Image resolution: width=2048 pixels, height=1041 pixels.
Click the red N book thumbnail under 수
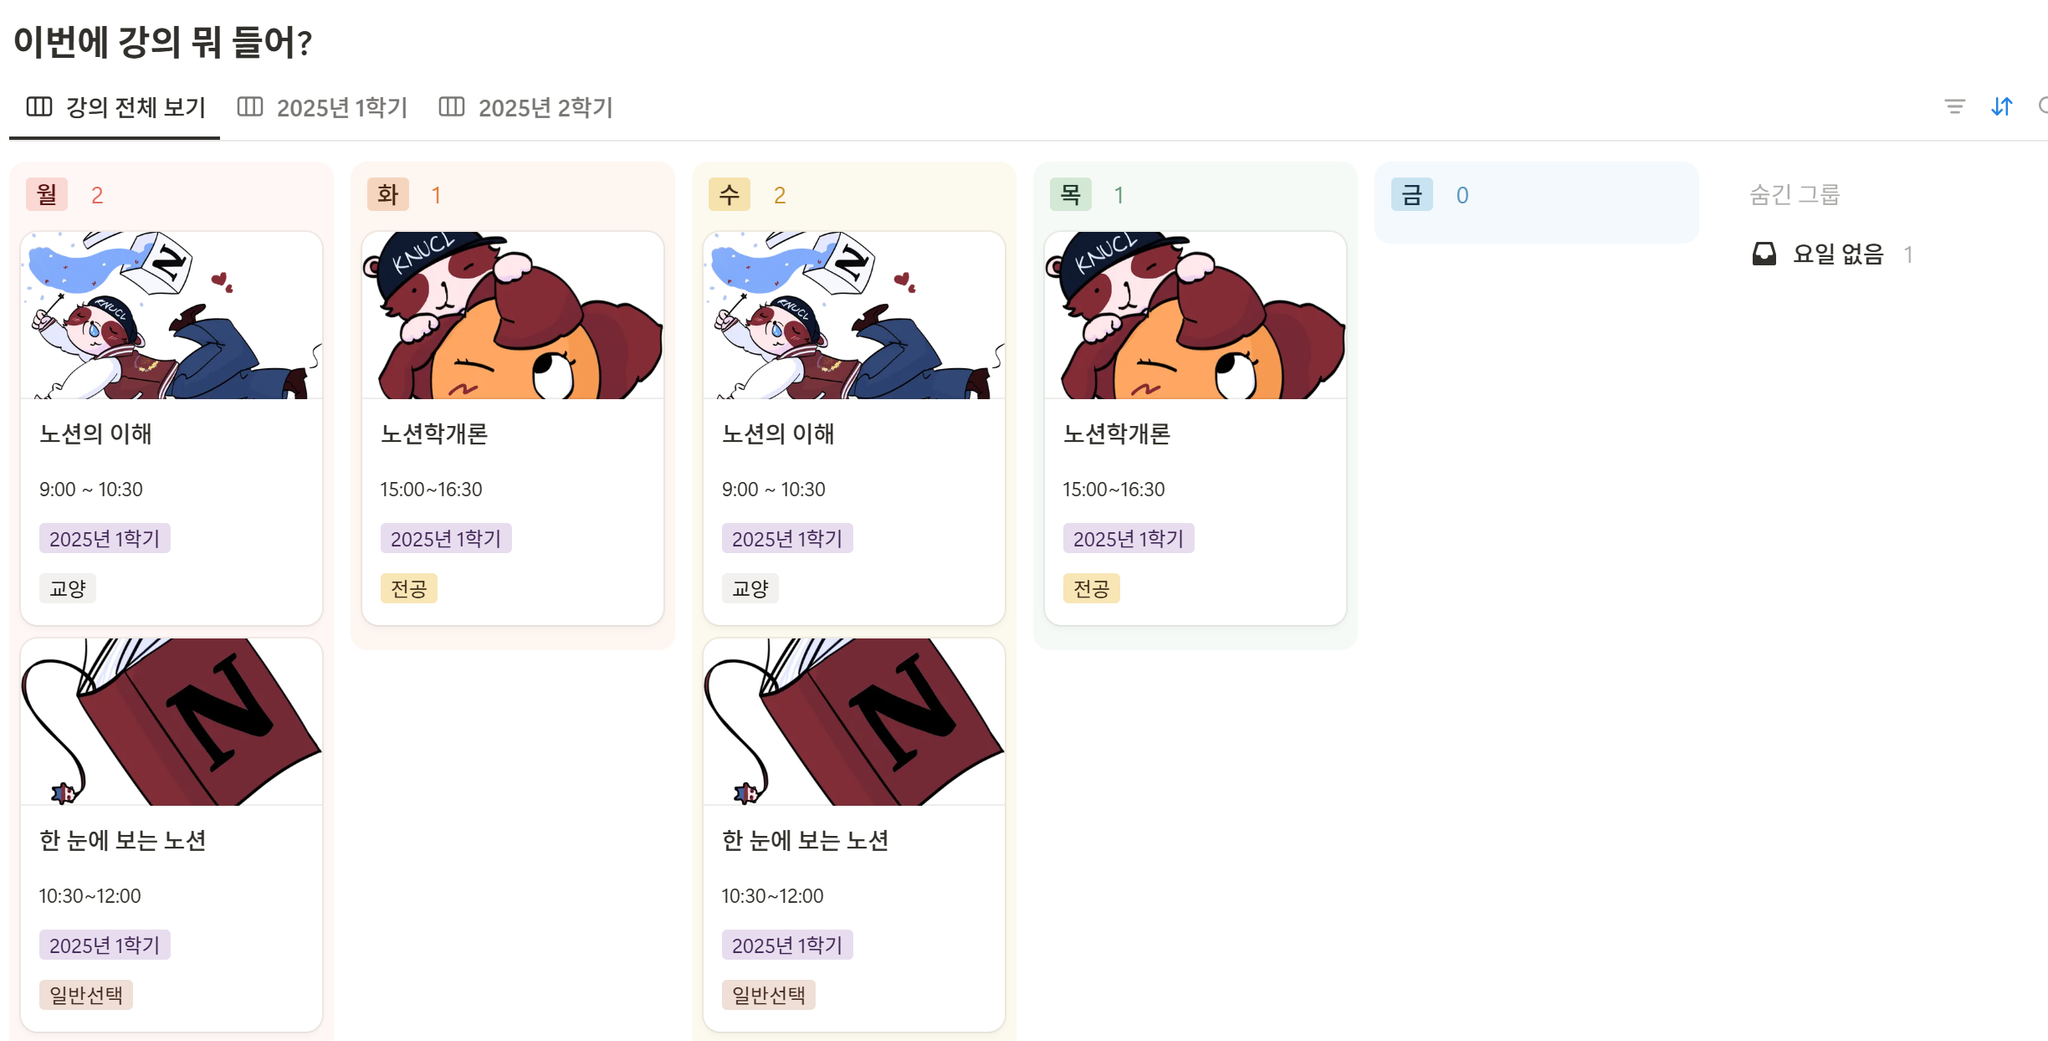click(x=854, y=722)
